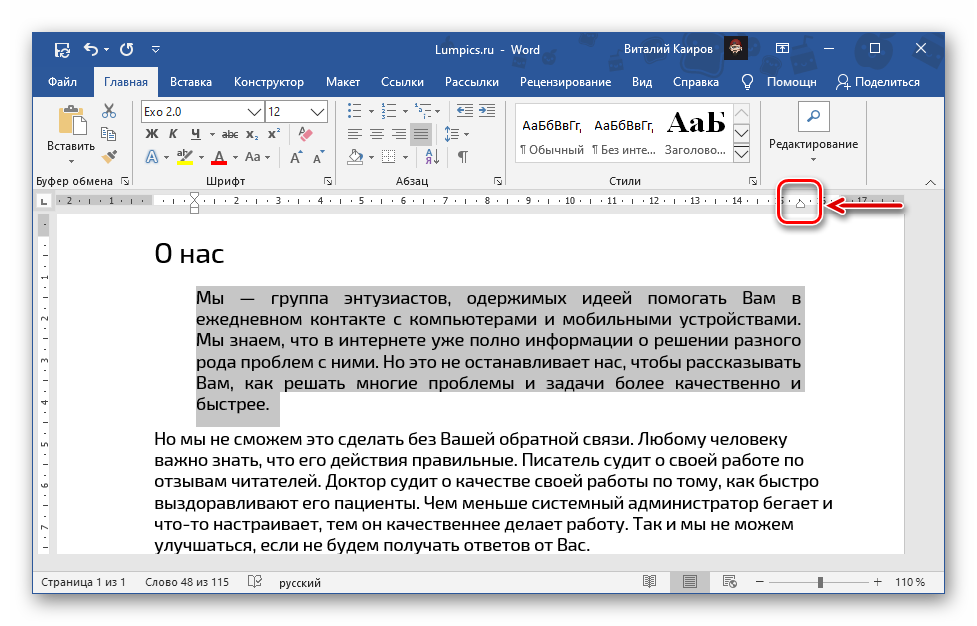The width and height of the screenshot is (977, 626).
Task: Apply the Обычный style
Action: click(x=550, y=135)
